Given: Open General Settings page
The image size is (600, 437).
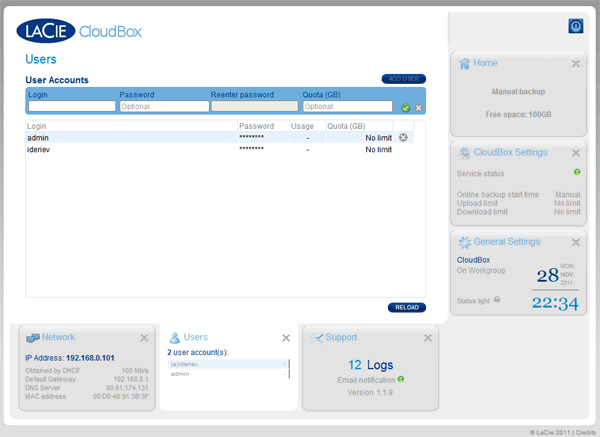Looking at the screenshot, I should pos(507,242).
